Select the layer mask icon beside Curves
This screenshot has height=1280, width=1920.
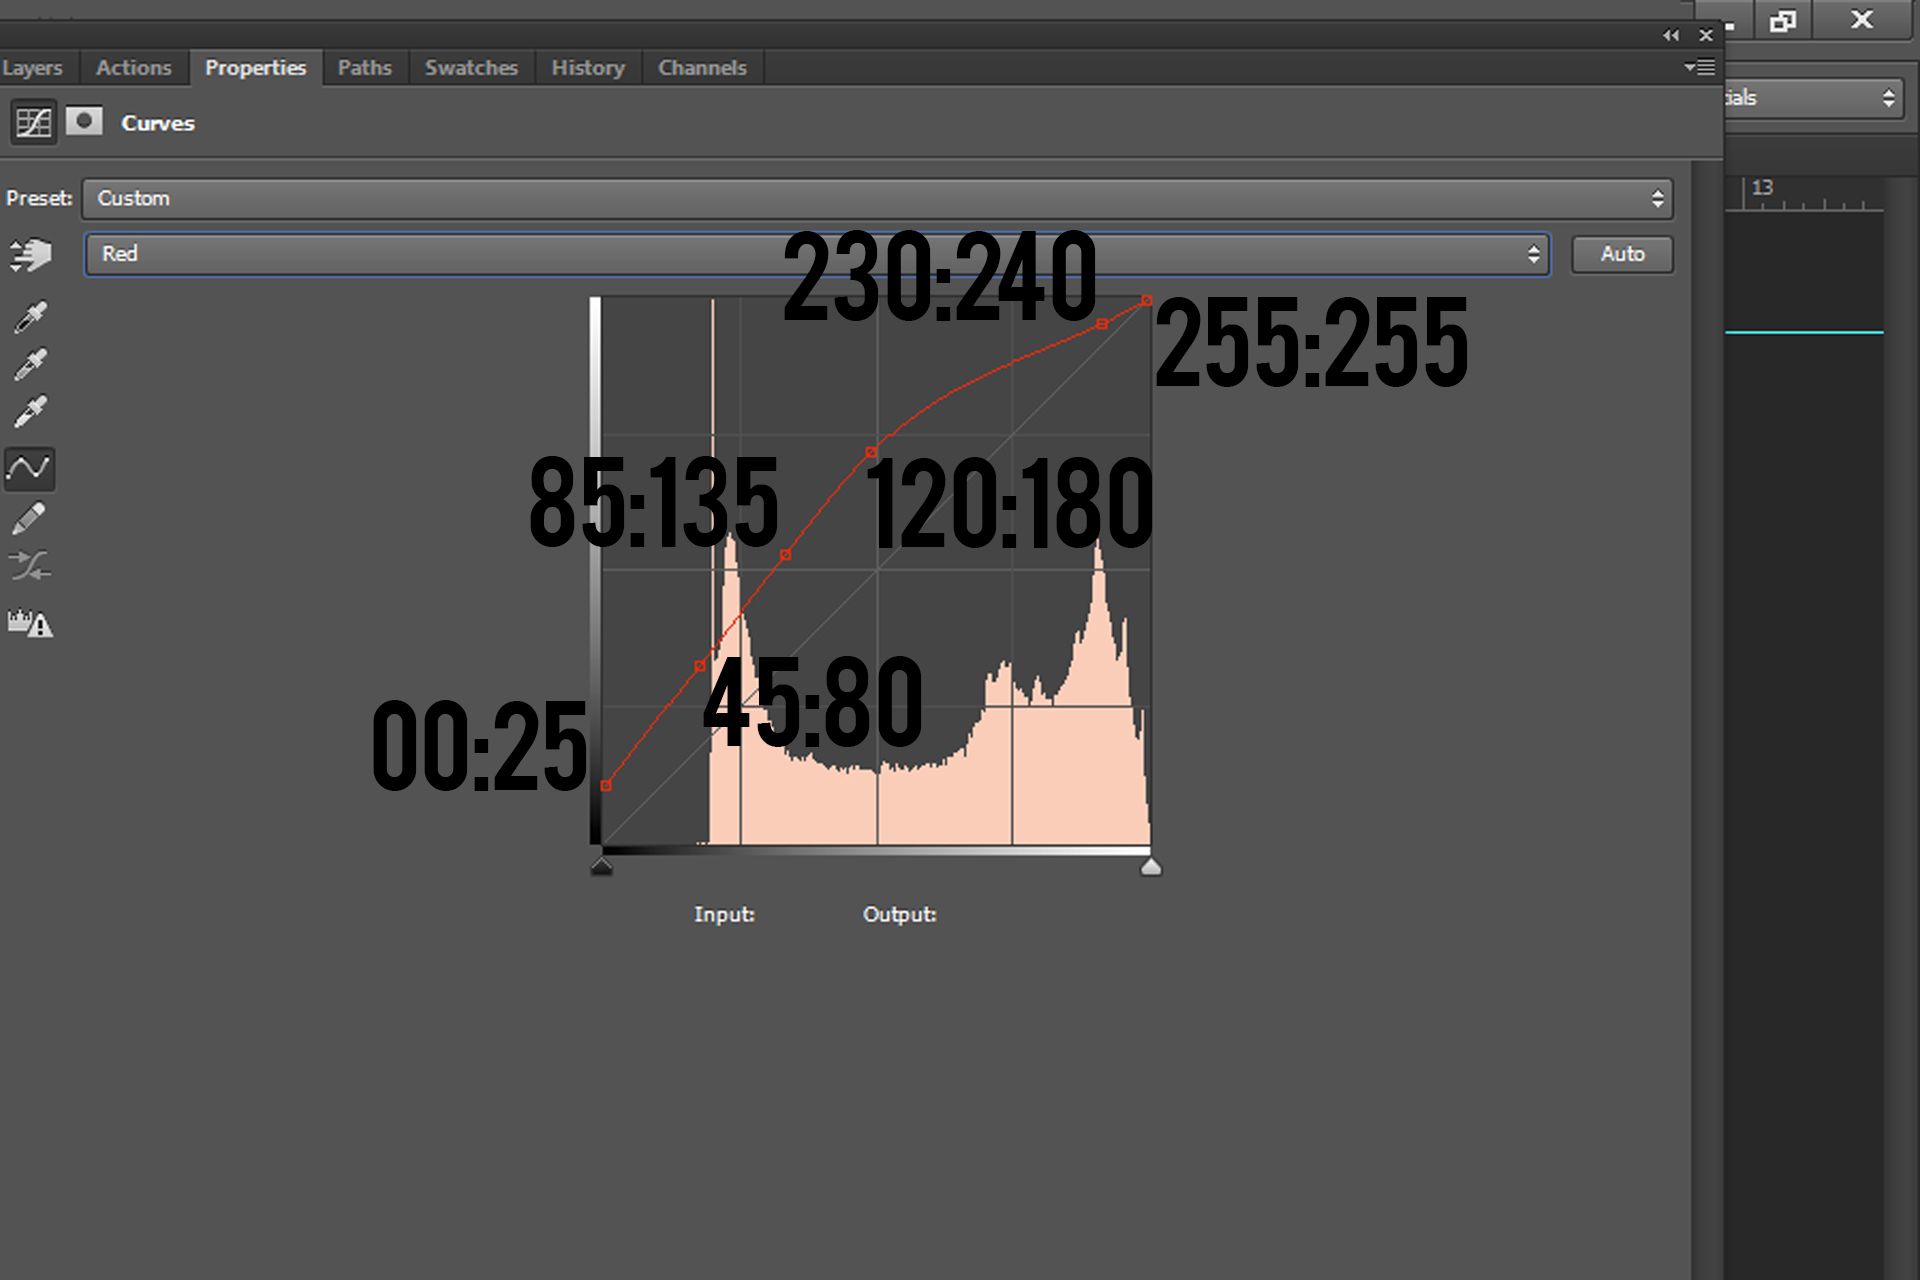click(84, 122)
